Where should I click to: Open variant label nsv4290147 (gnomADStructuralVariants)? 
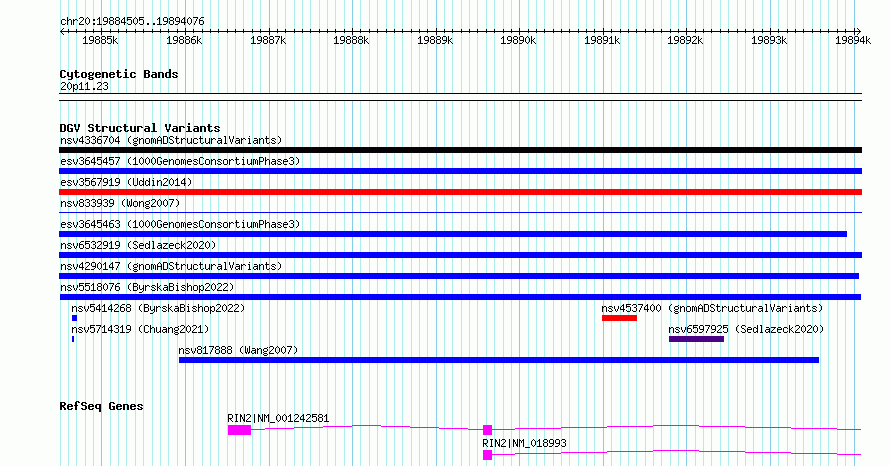(x=171, y=266)
